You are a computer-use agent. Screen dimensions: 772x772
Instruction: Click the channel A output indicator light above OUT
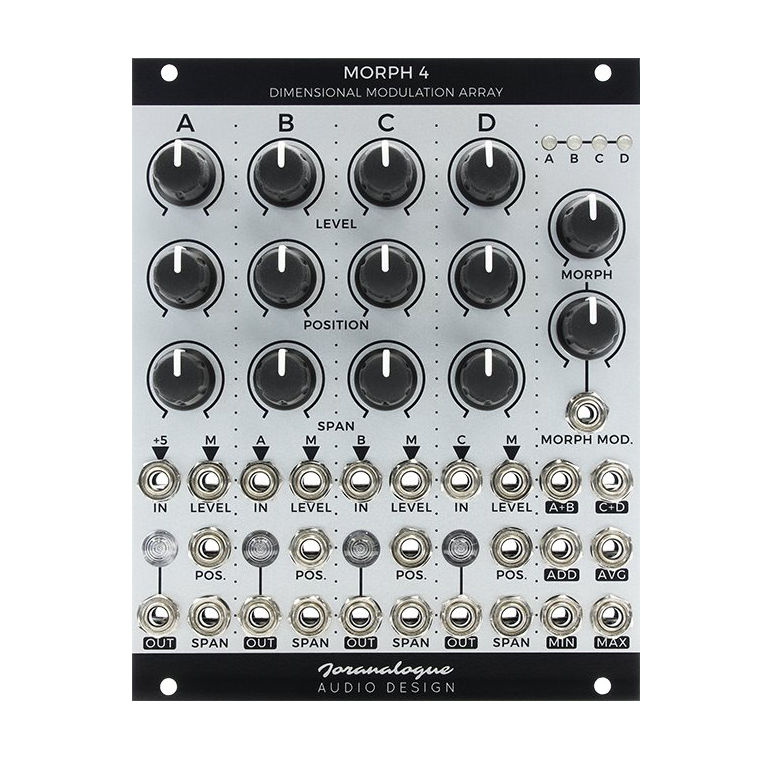[160, 547]
